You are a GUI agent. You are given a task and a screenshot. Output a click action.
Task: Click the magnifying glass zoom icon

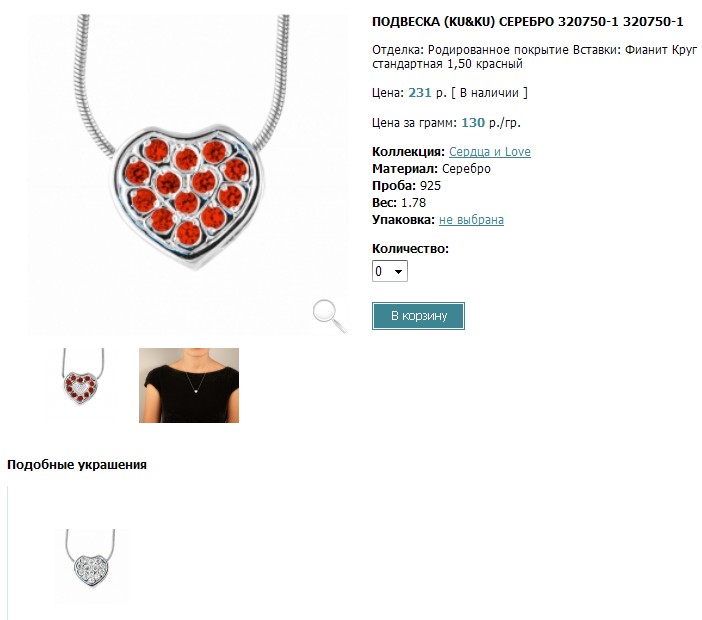tap(330, 316)
